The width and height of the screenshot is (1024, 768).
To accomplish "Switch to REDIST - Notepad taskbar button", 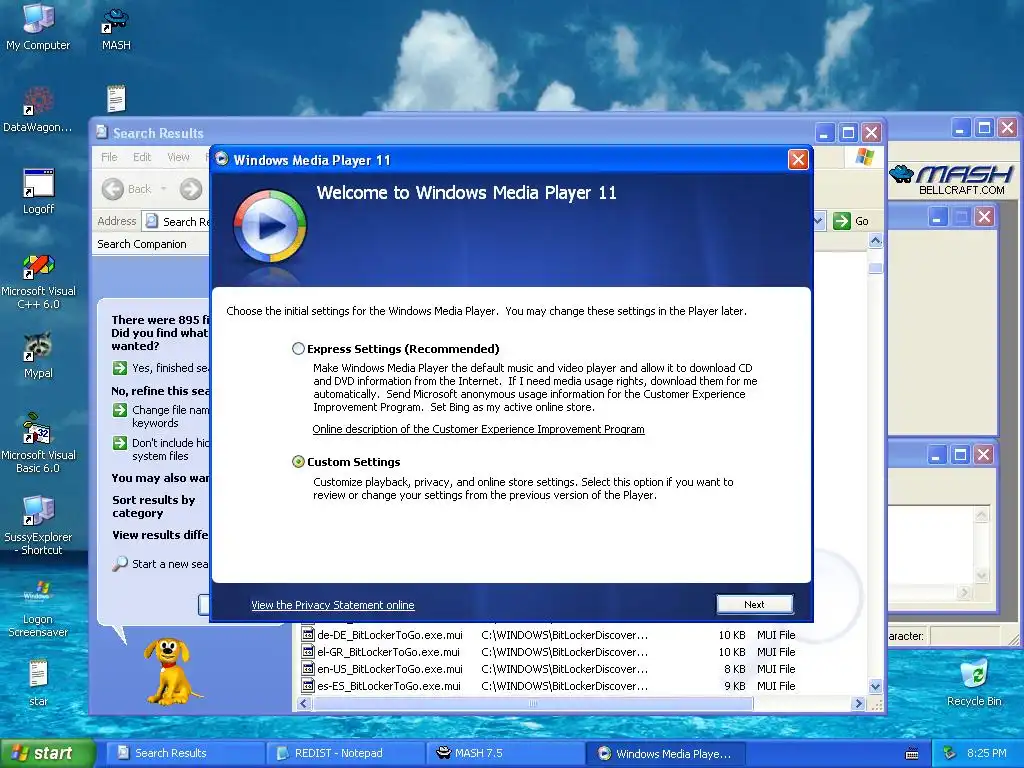I will click(x=346, y=753).
